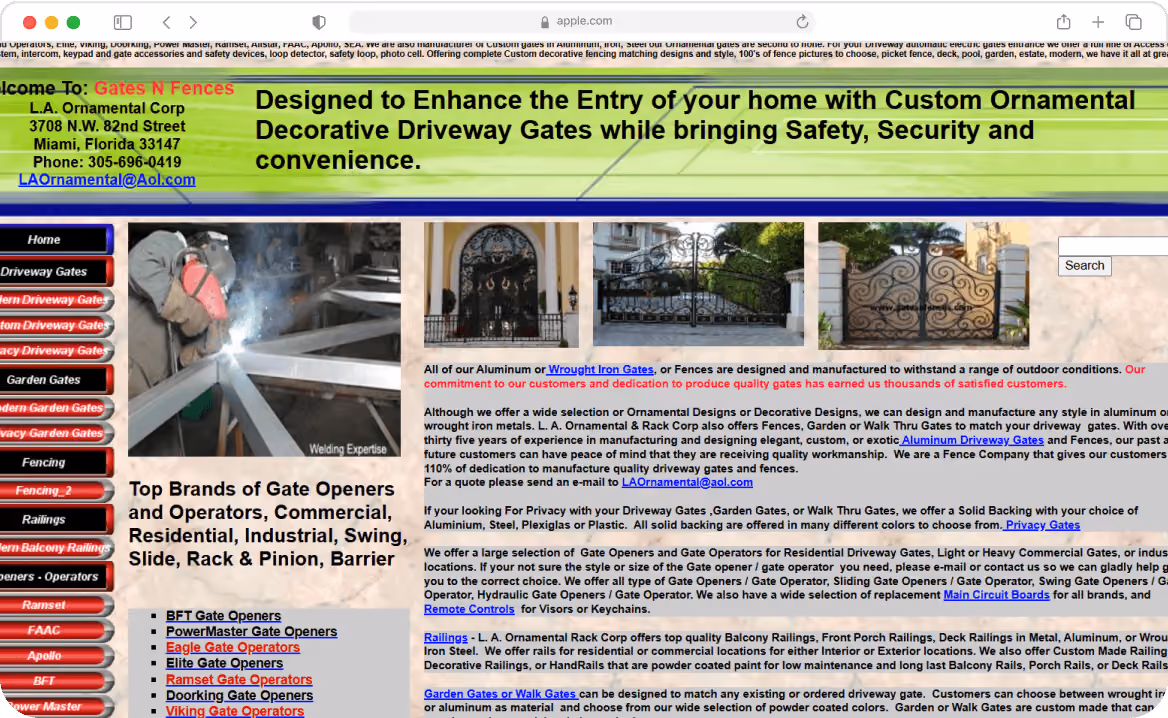This screenshot has height=718, width=1168.
Task: Open the Modern Driveway Gates submenu button
Action: (x=56, y=300)
